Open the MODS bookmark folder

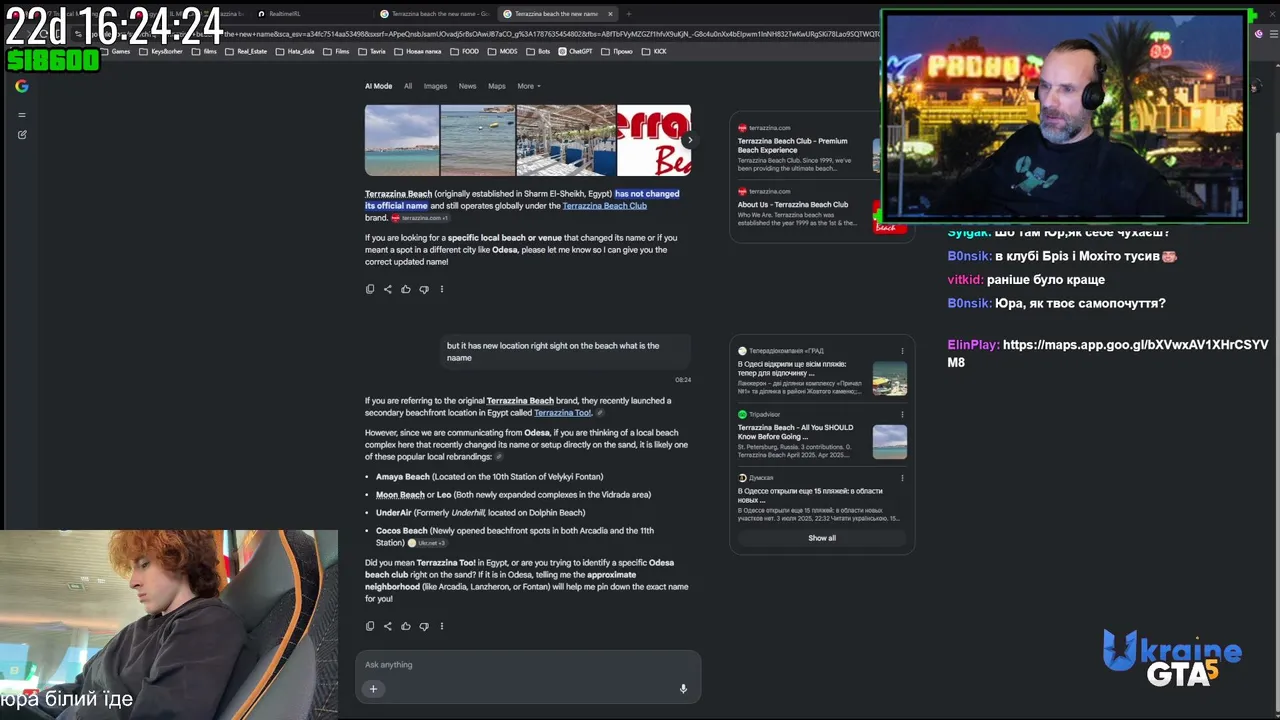click(x=503, y=51)
